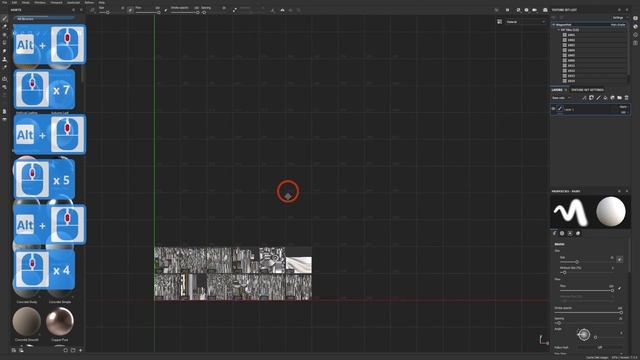
Task: Adjust the Flow slider in Properties panel
Action: tap(587, 290)
